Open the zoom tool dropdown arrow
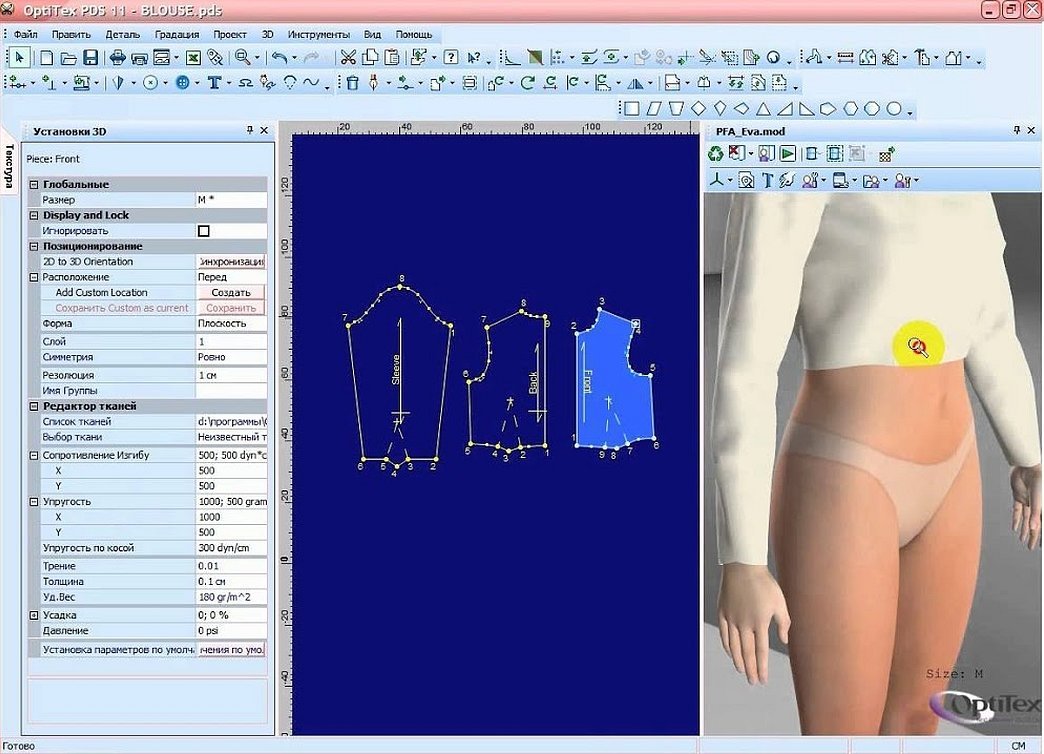1044x754 pixels. point(257,59)
